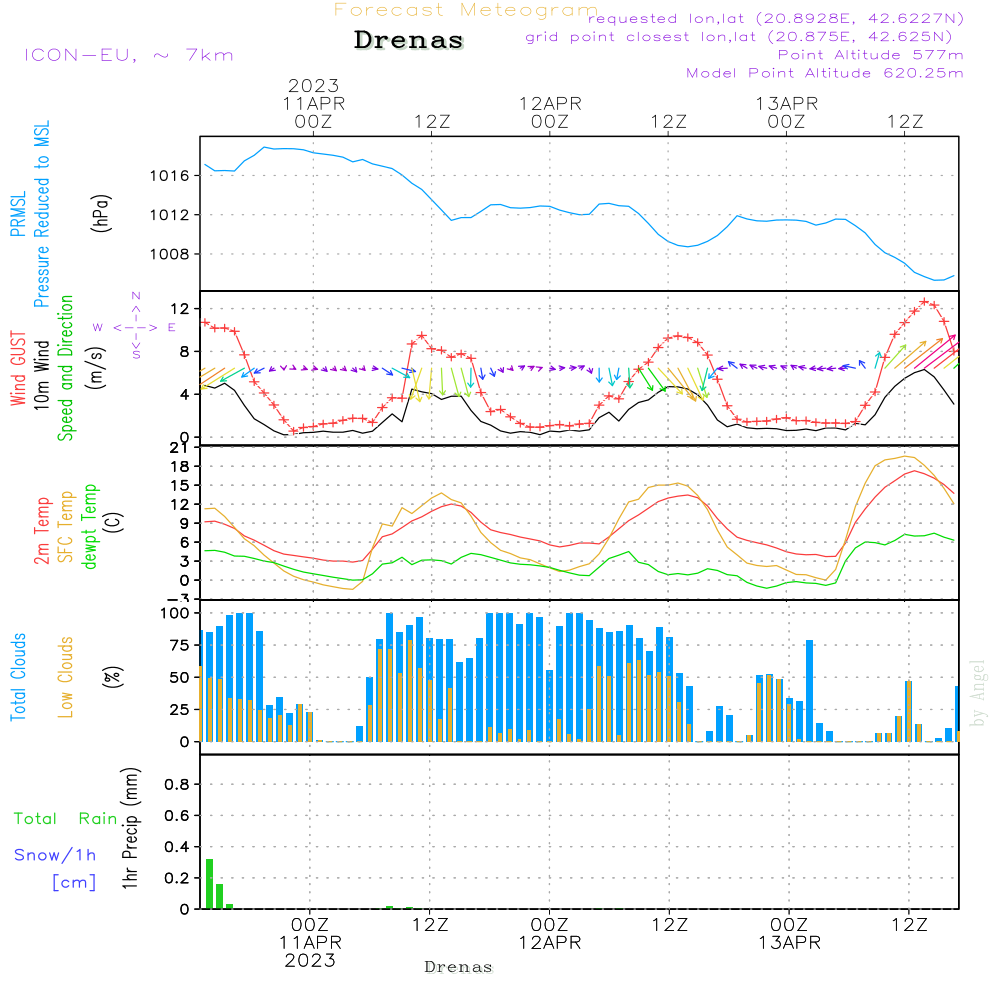Click the N-S-E-W wind compass rose
The width and height of the screenshot is (1000, 1000).
tap(135, 327)
